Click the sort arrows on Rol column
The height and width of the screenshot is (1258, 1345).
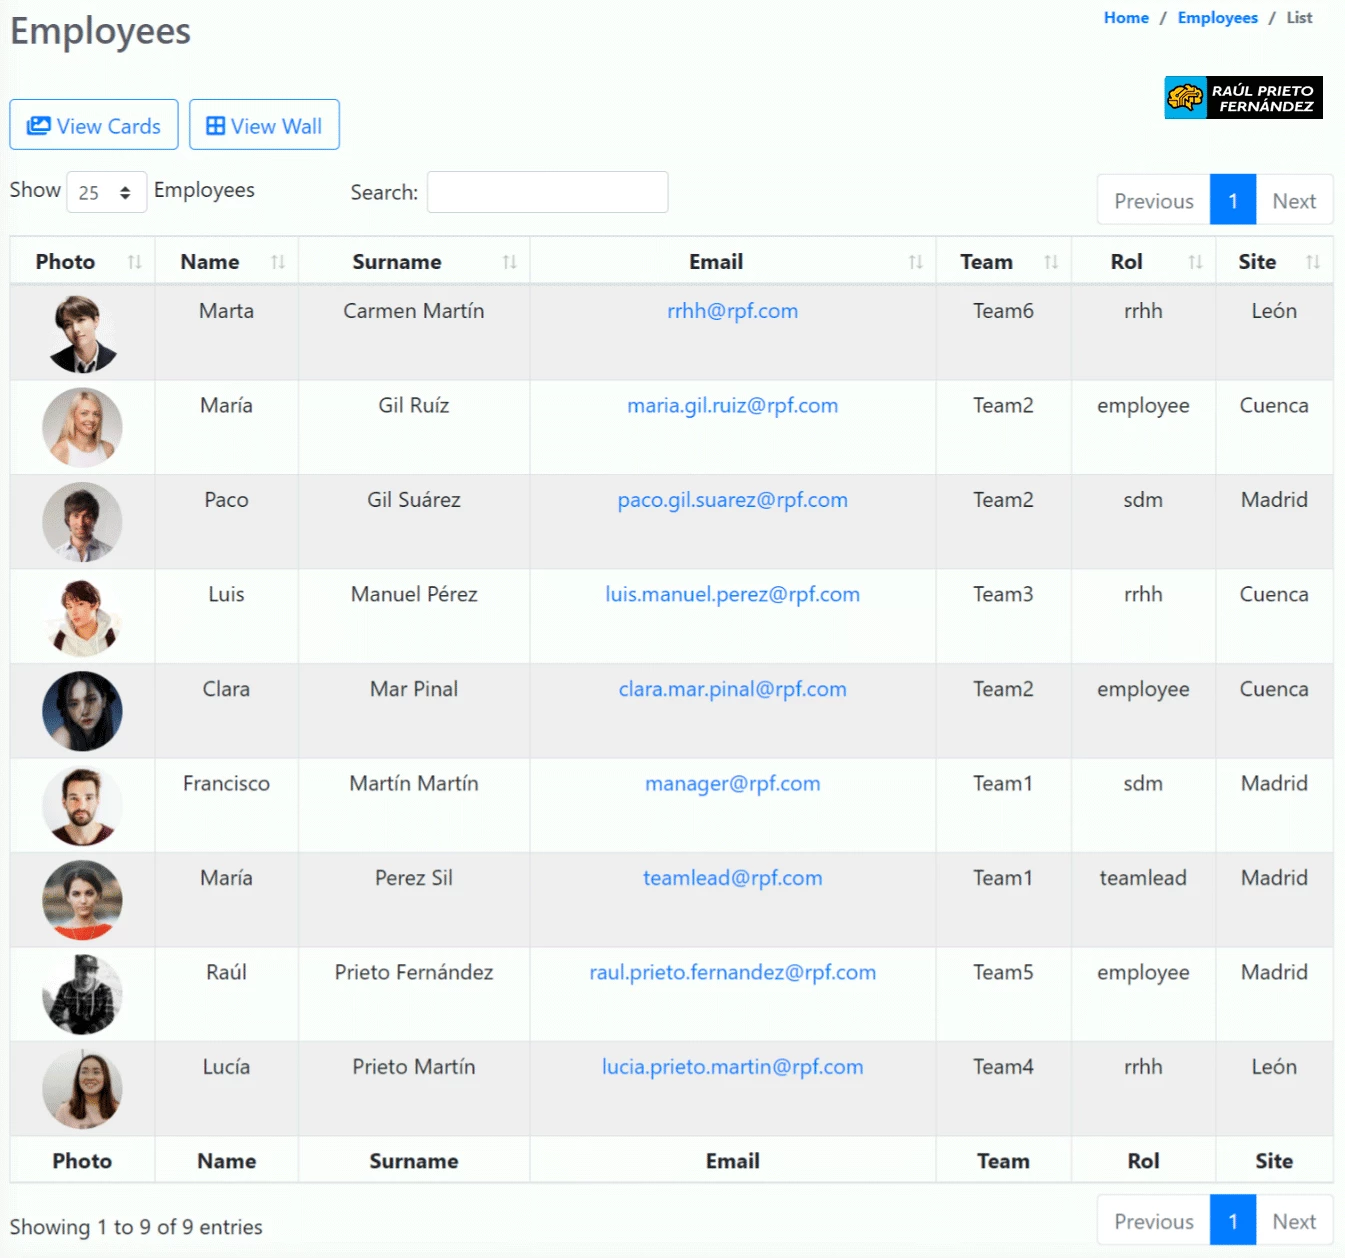[1197, 261]
